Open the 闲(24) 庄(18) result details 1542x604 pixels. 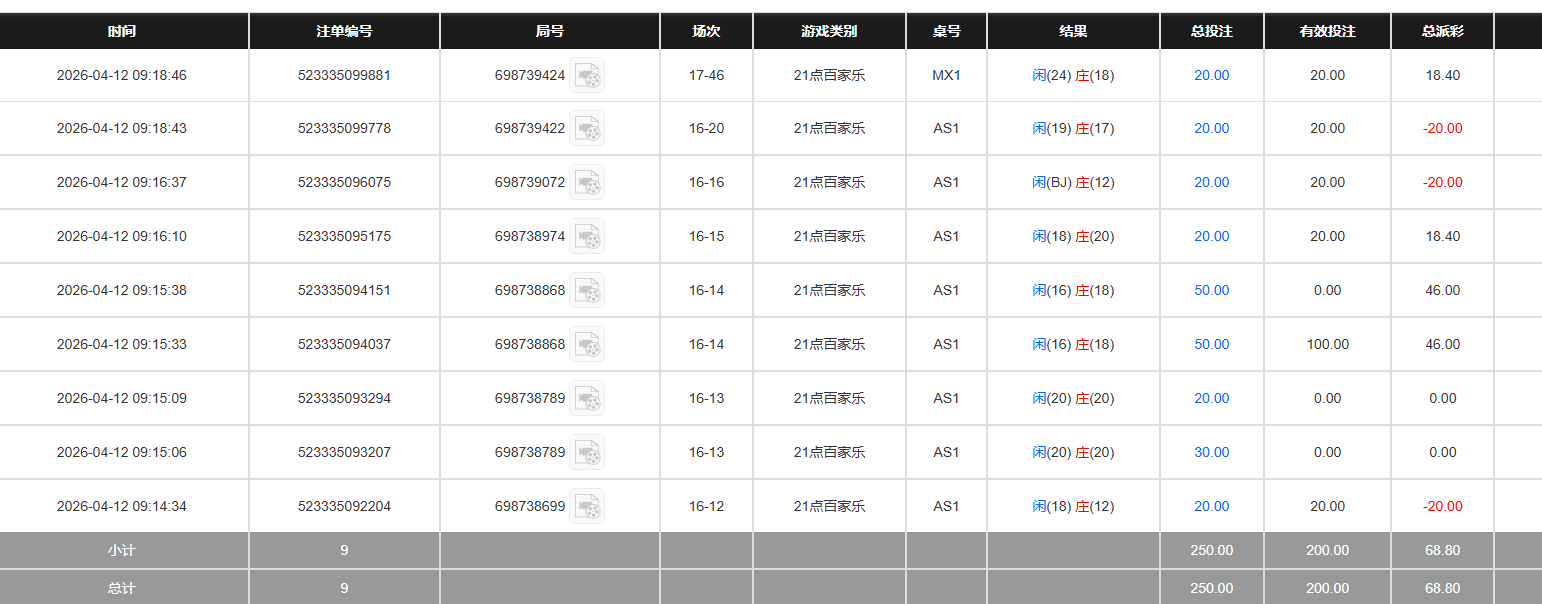(1073, 75)
